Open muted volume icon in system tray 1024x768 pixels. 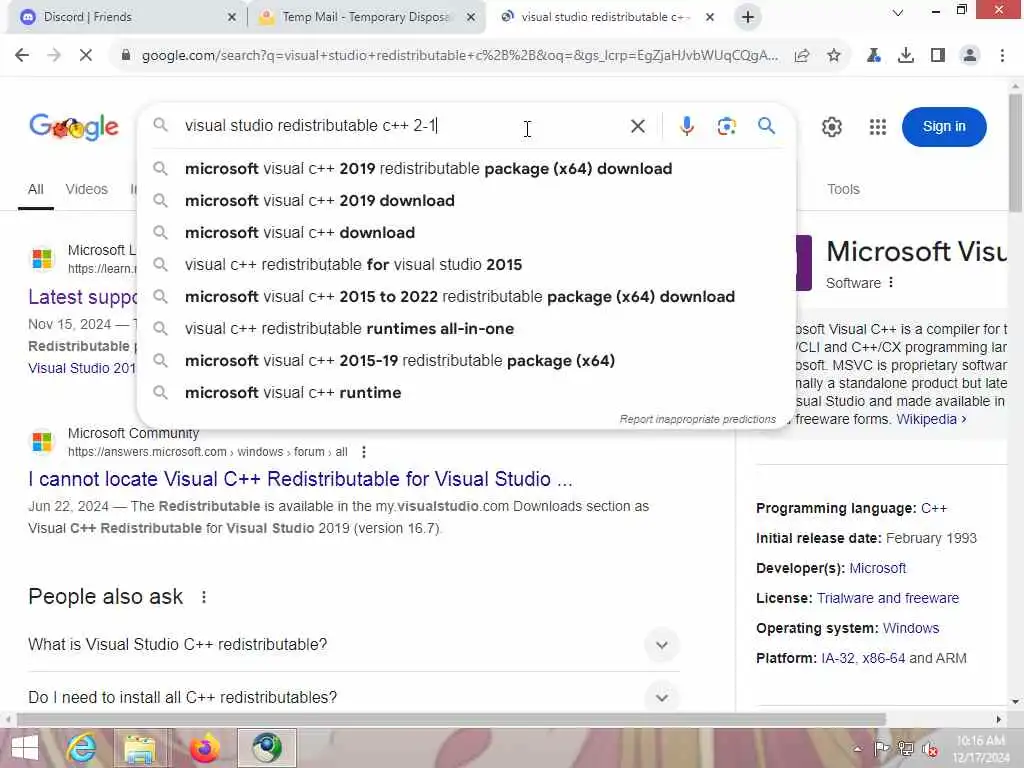[x=929, y=749]
